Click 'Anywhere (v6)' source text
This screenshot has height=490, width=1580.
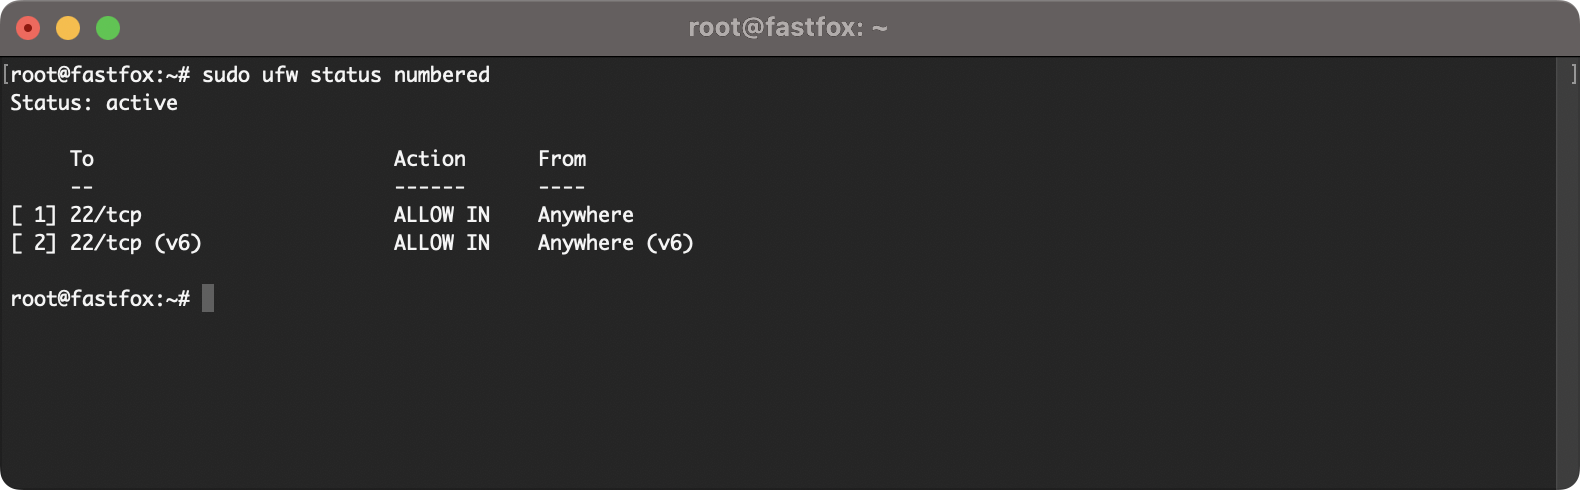pos(616,243)
